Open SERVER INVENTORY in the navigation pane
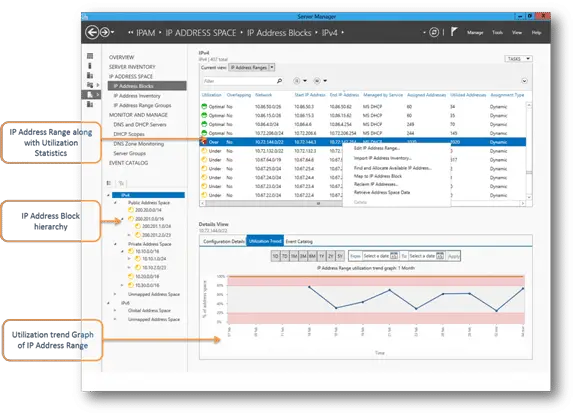This screenshot has width=575, height=416. click(132, 67)
